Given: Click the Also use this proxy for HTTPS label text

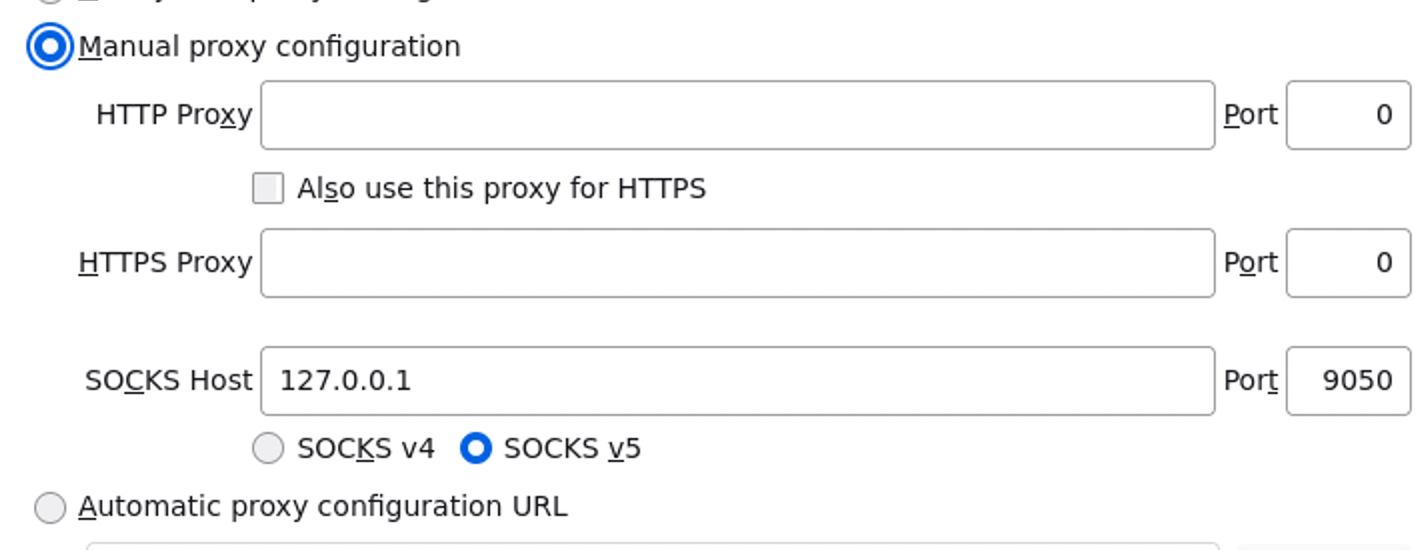Looking at the screenshot, I should (x=501, y=188).
